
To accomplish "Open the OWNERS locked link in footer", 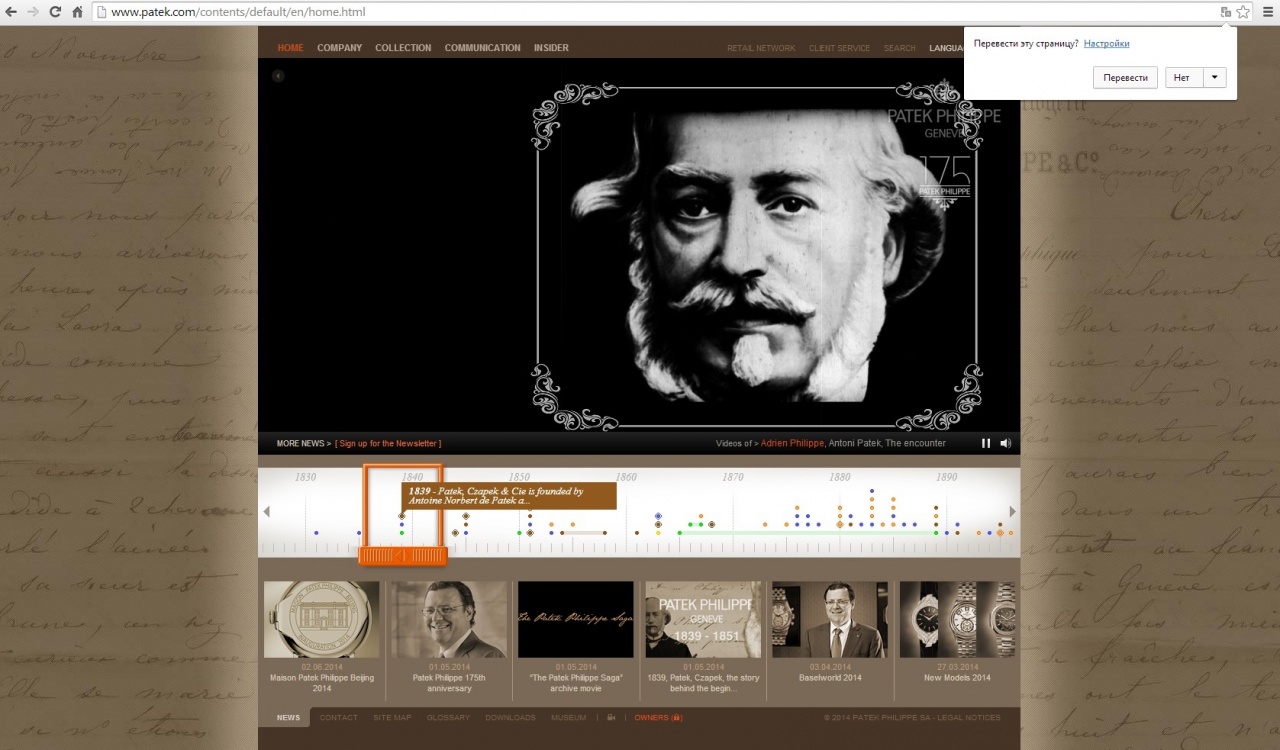I will coord(658,717).
